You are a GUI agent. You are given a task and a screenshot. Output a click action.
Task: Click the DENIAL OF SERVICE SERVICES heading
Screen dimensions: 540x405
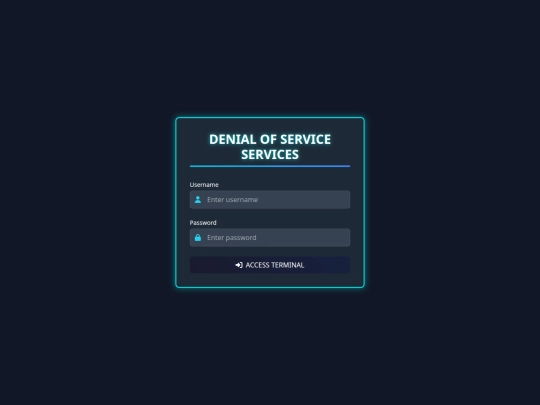(270, 147)
